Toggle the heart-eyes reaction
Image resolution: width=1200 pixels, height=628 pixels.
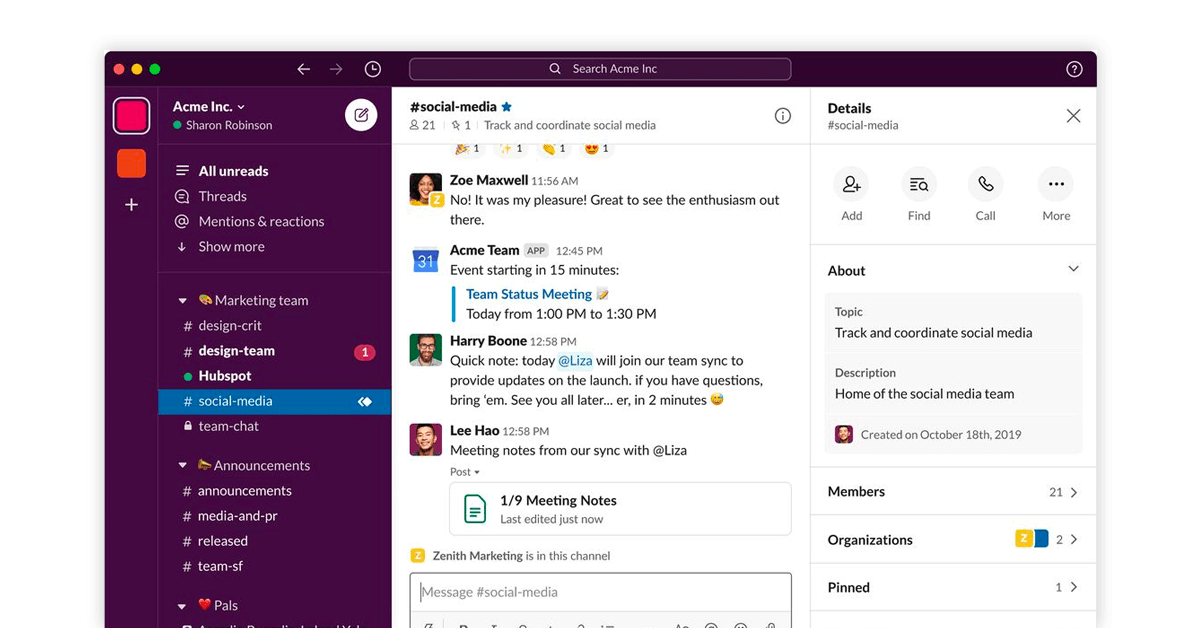(597, 149)
